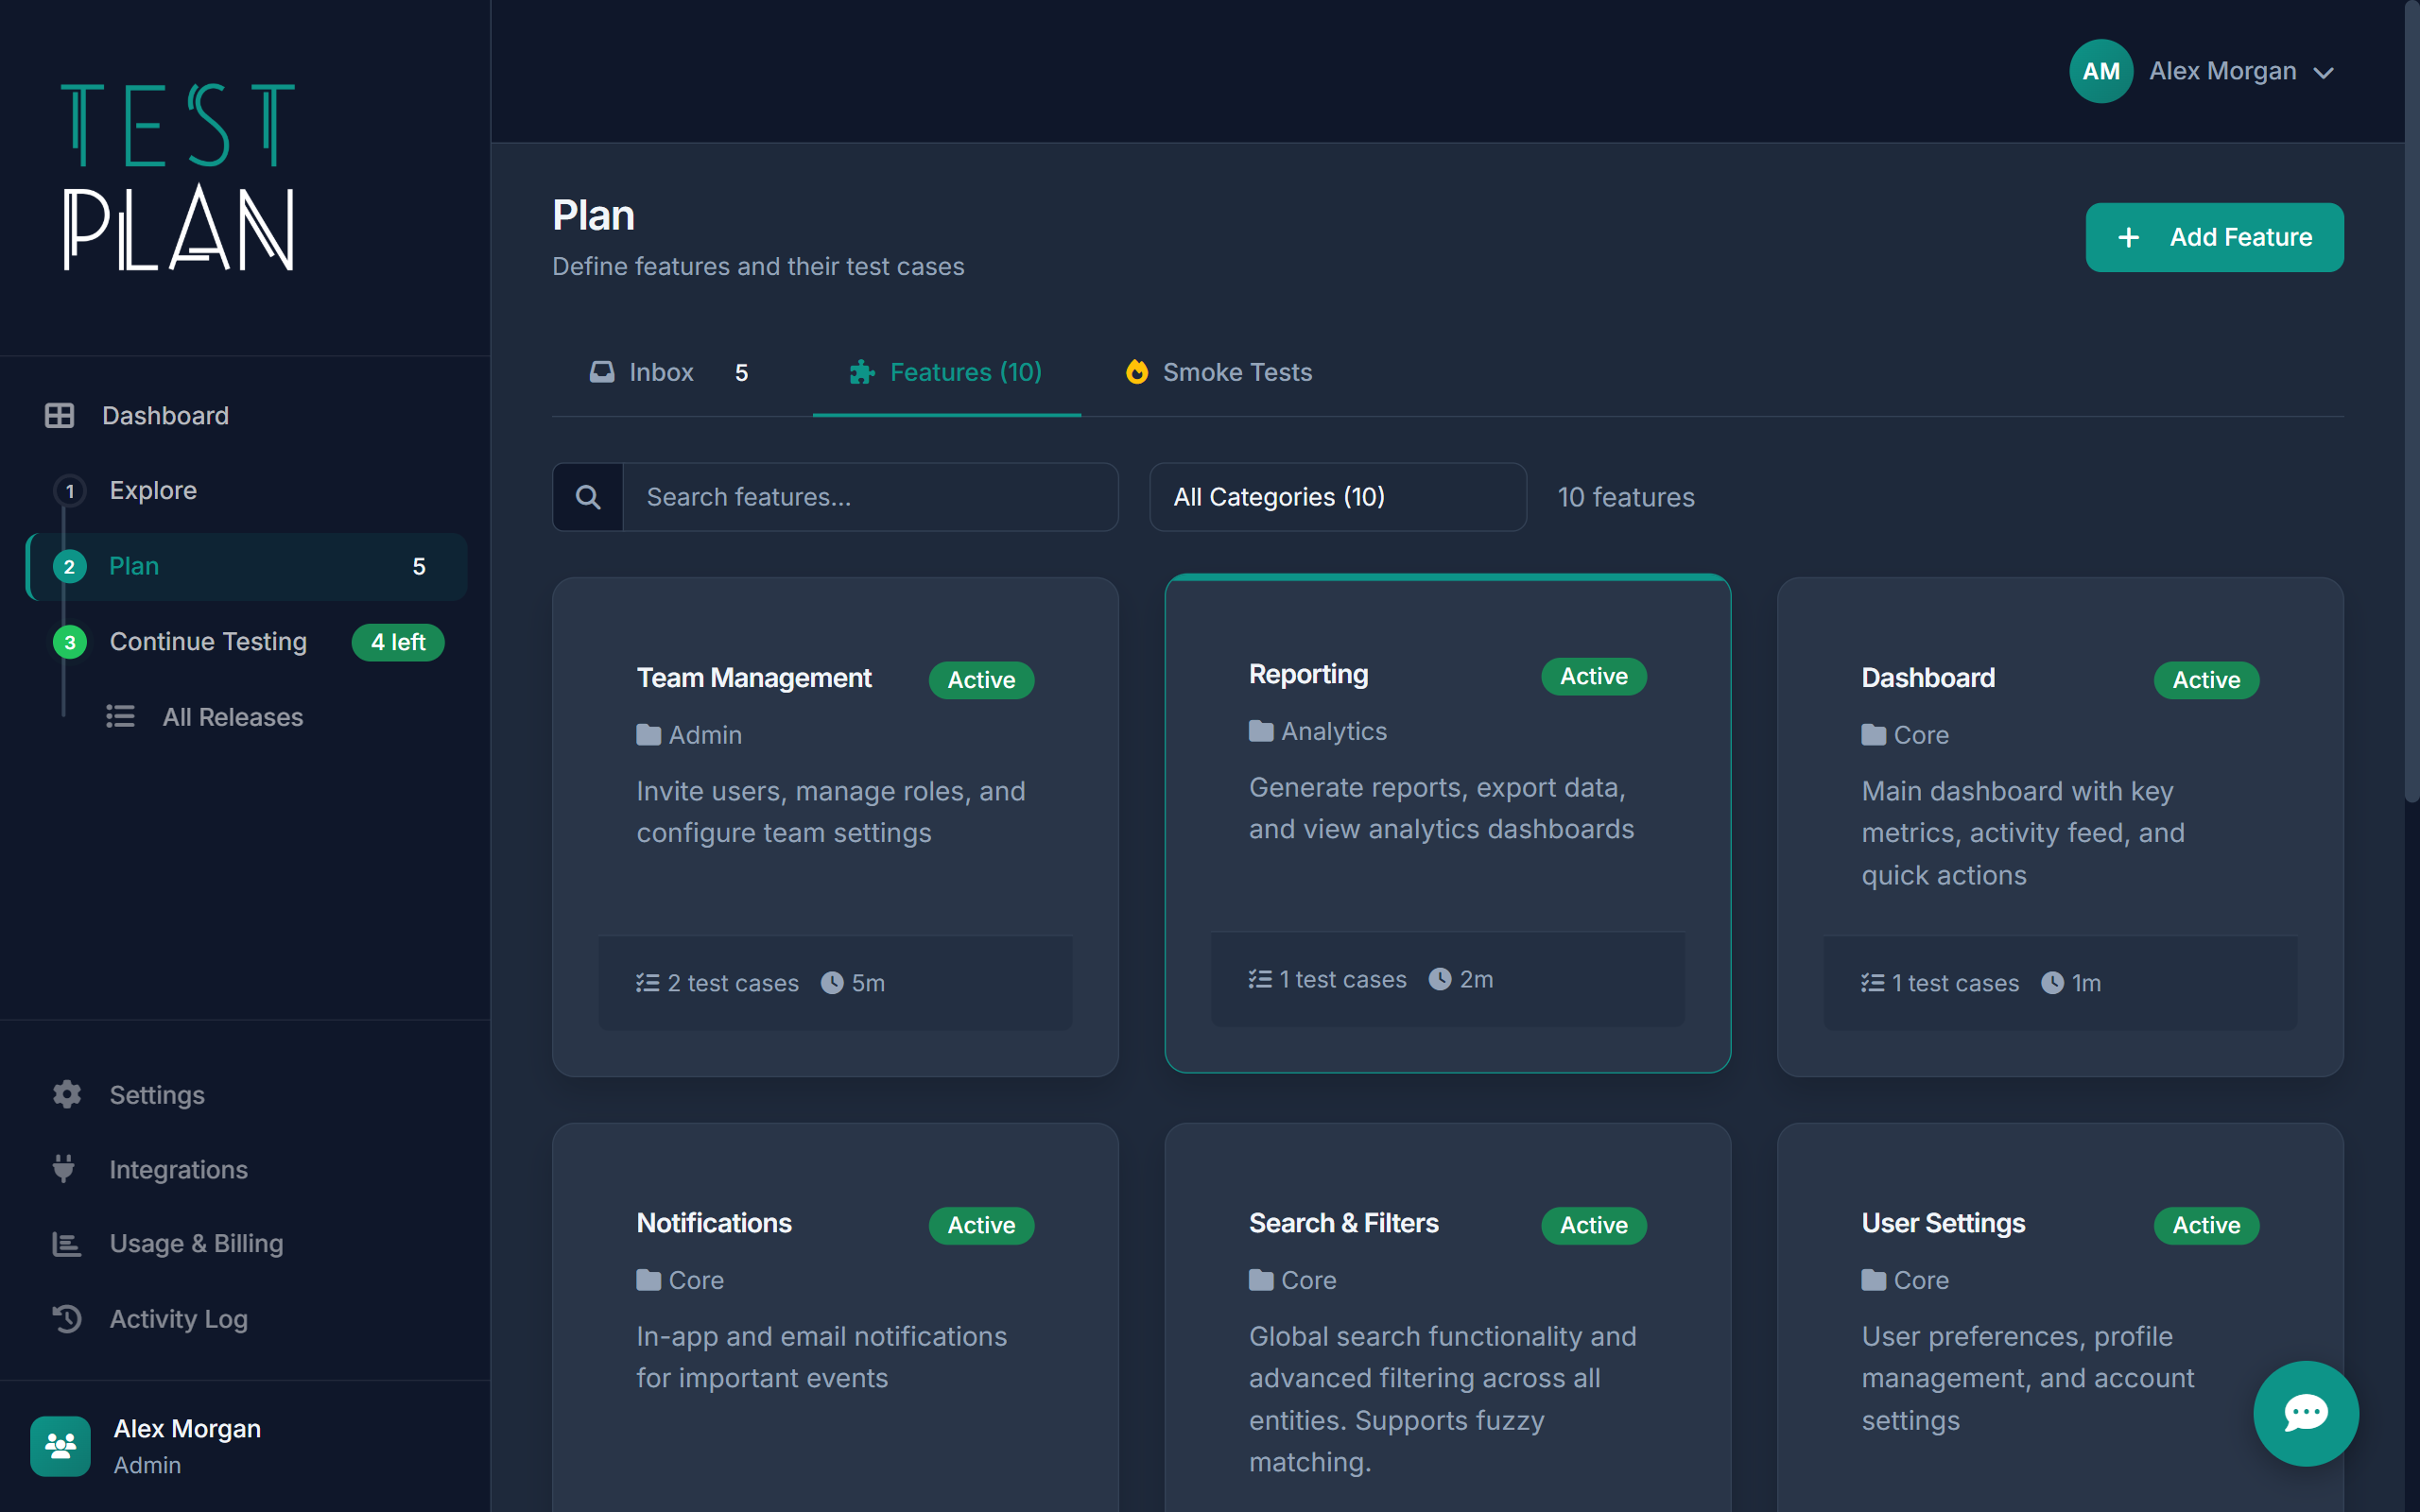Click the puzzle icon on the Features tab

tap(861, 372)
